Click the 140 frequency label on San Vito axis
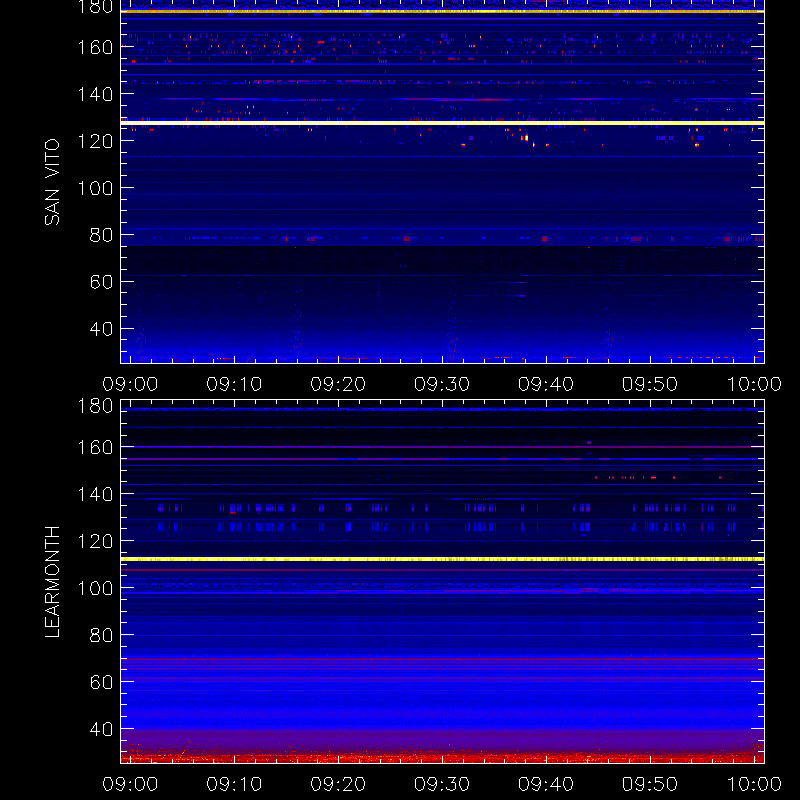This screenshot has width=800, height=800. coord(95,94)
